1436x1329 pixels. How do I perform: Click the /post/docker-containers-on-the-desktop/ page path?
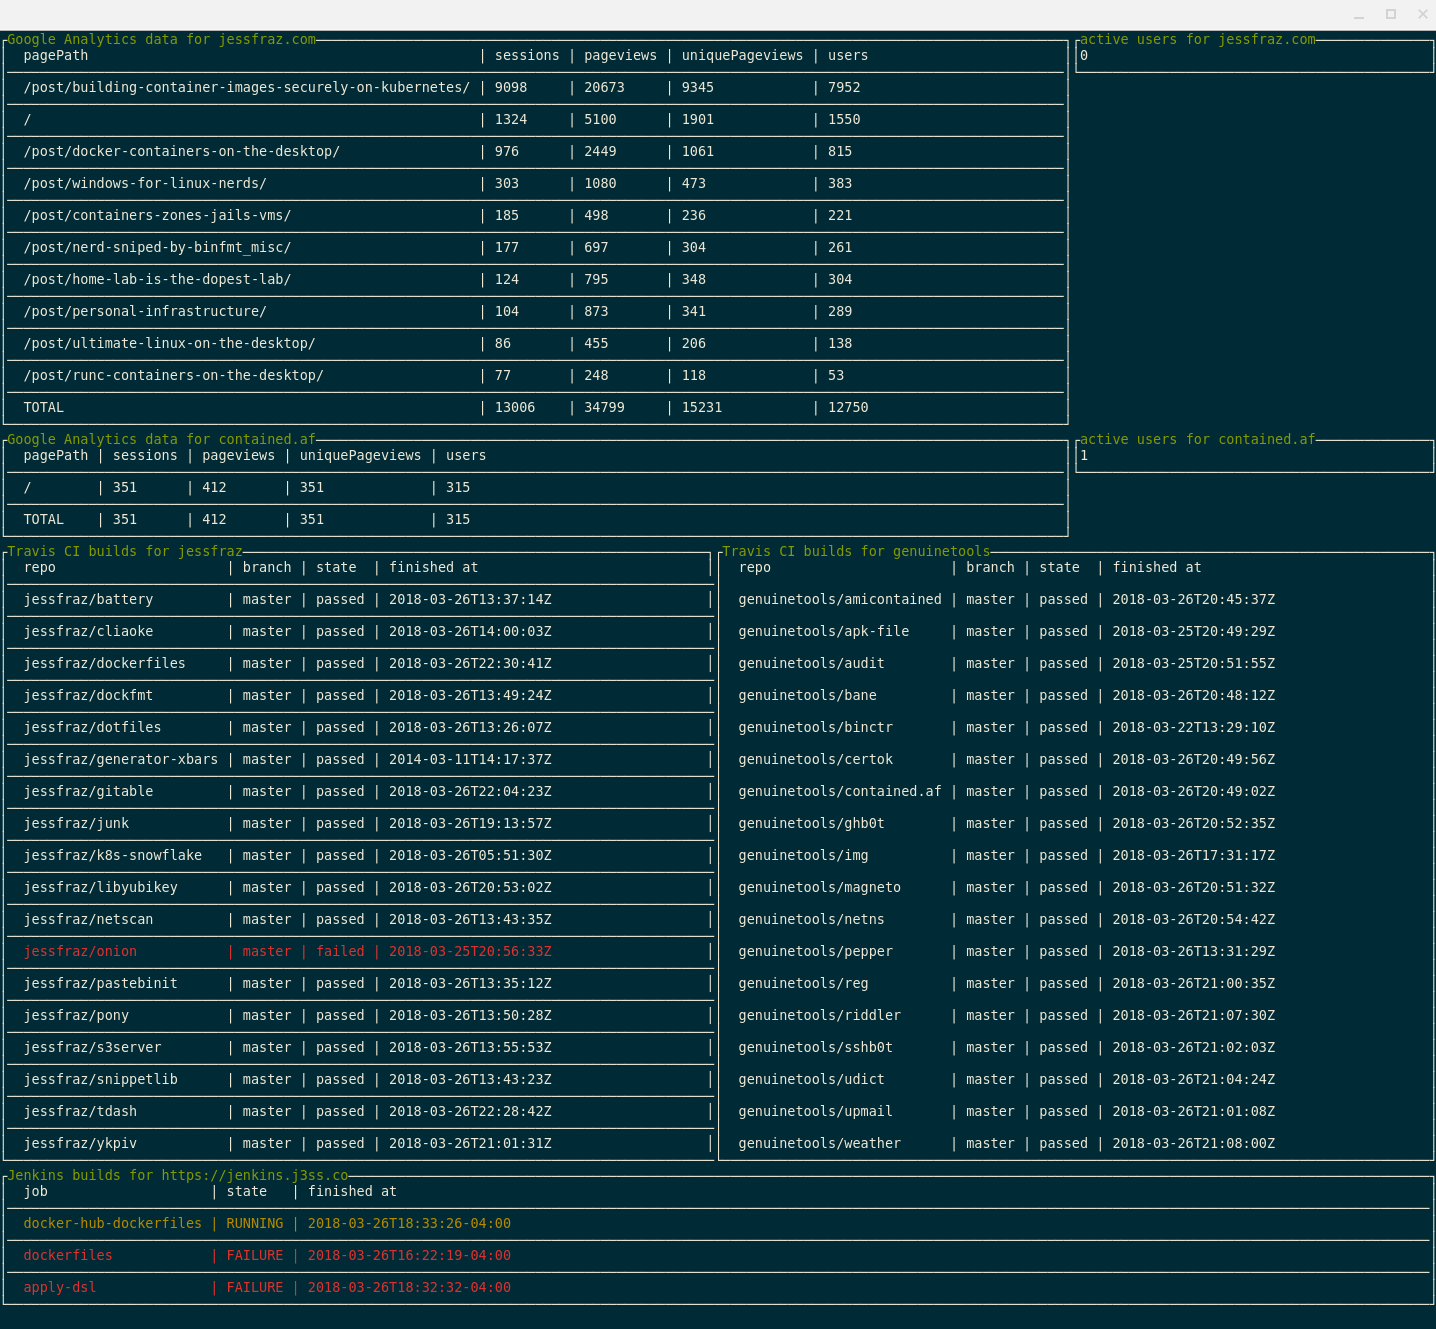point(182,152)
